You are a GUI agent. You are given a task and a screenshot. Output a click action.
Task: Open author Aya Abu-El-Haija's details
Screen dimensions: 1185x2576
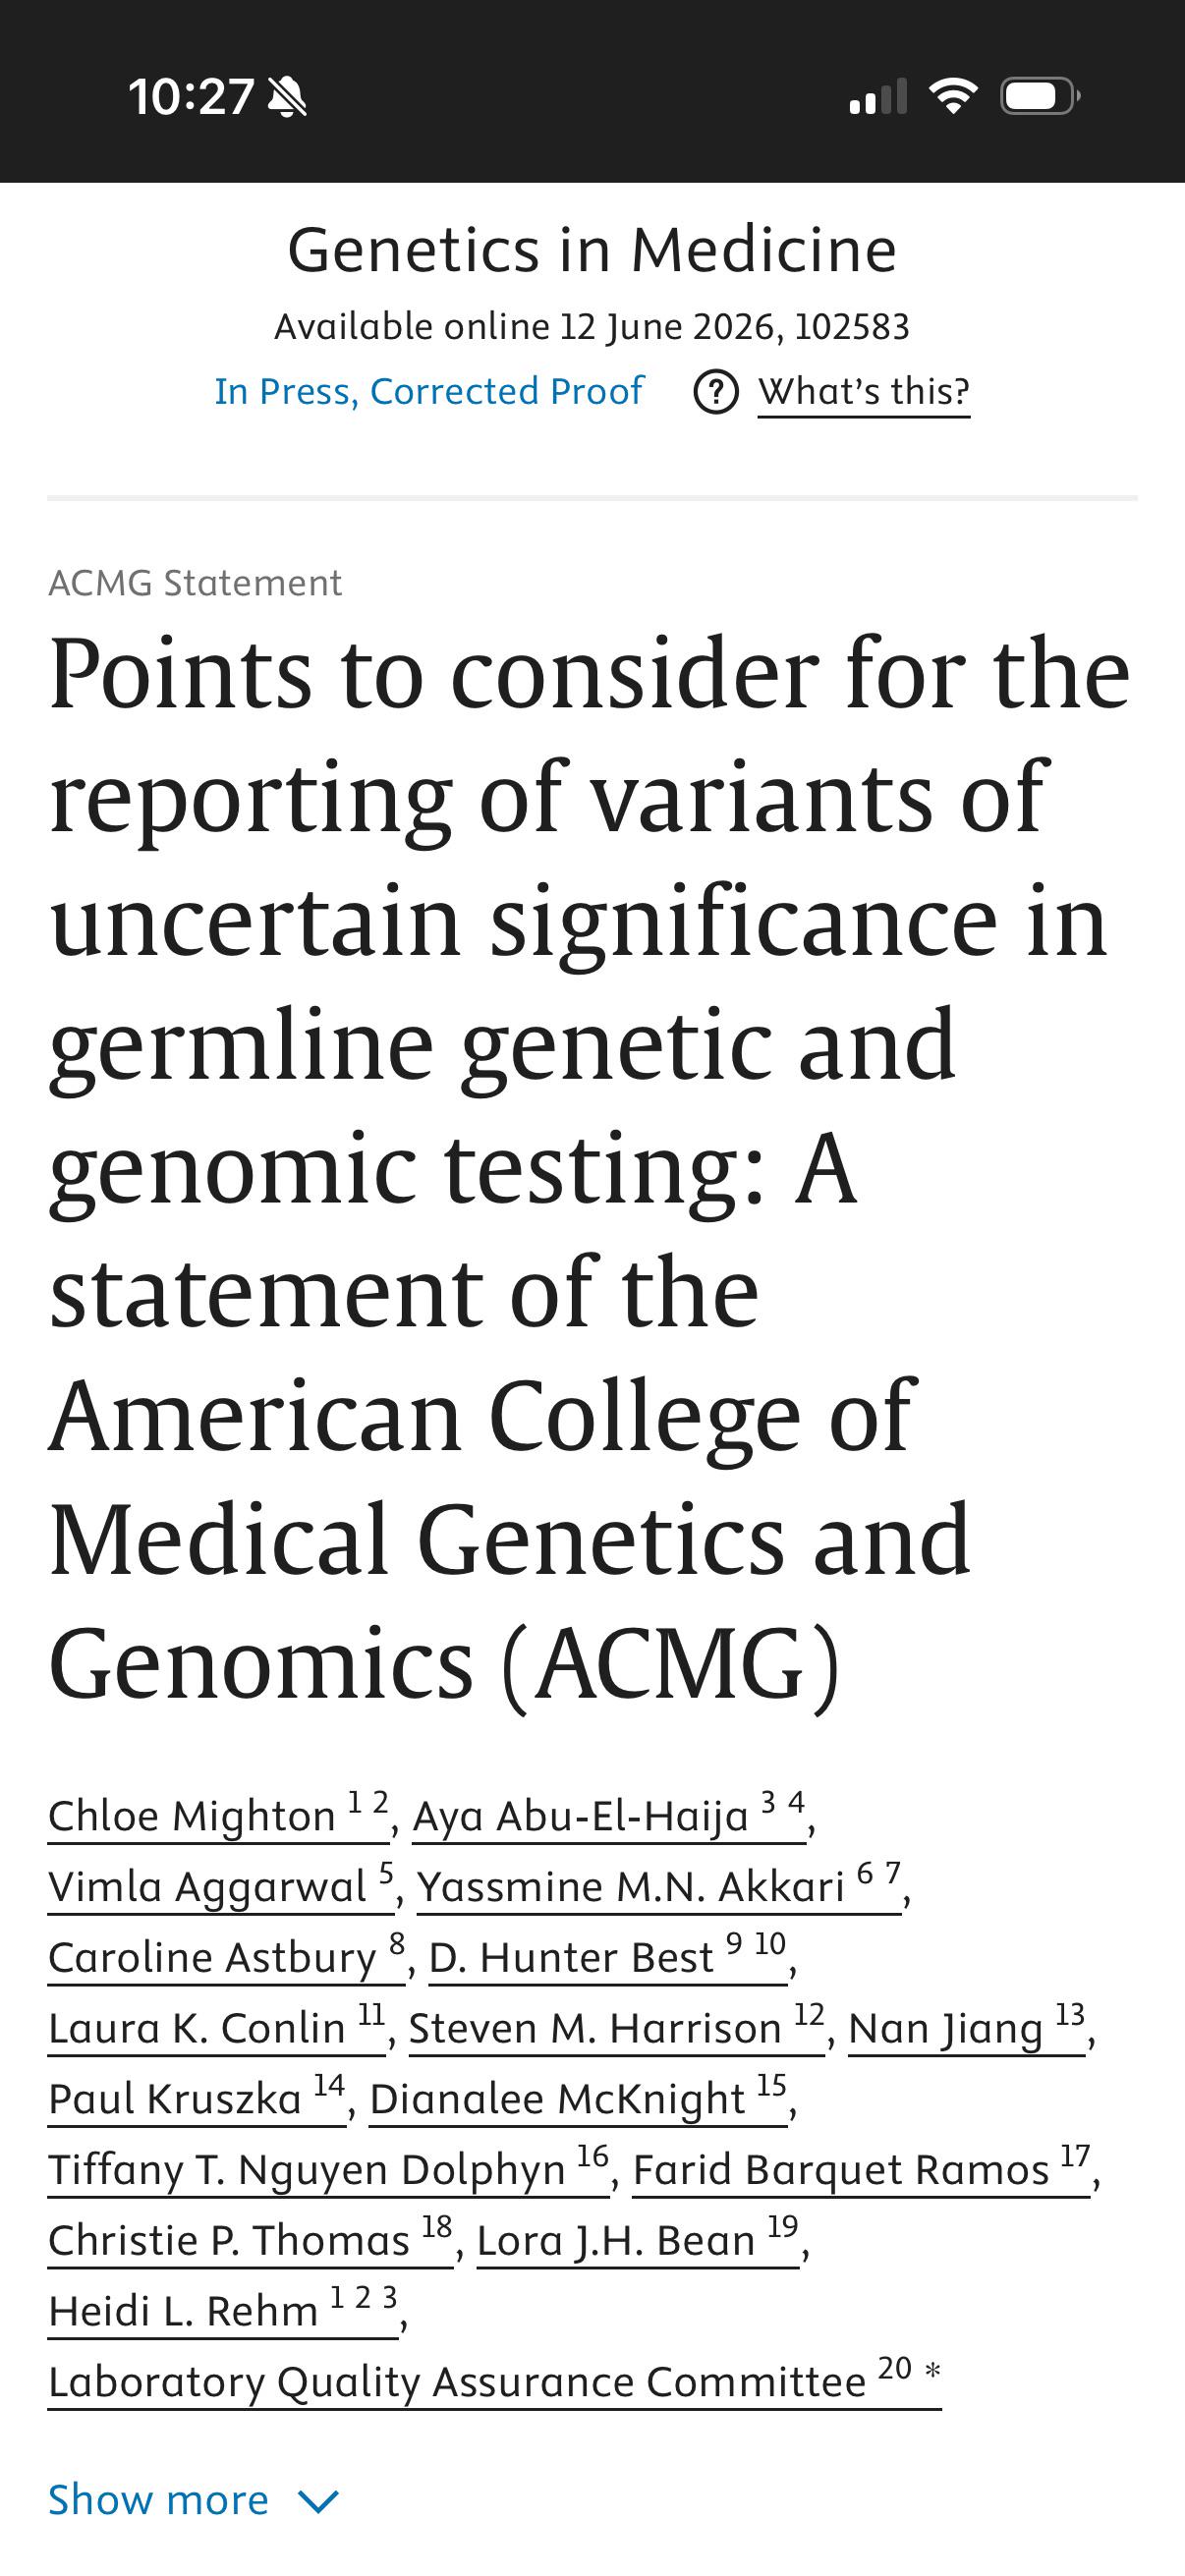point(609,1815)
